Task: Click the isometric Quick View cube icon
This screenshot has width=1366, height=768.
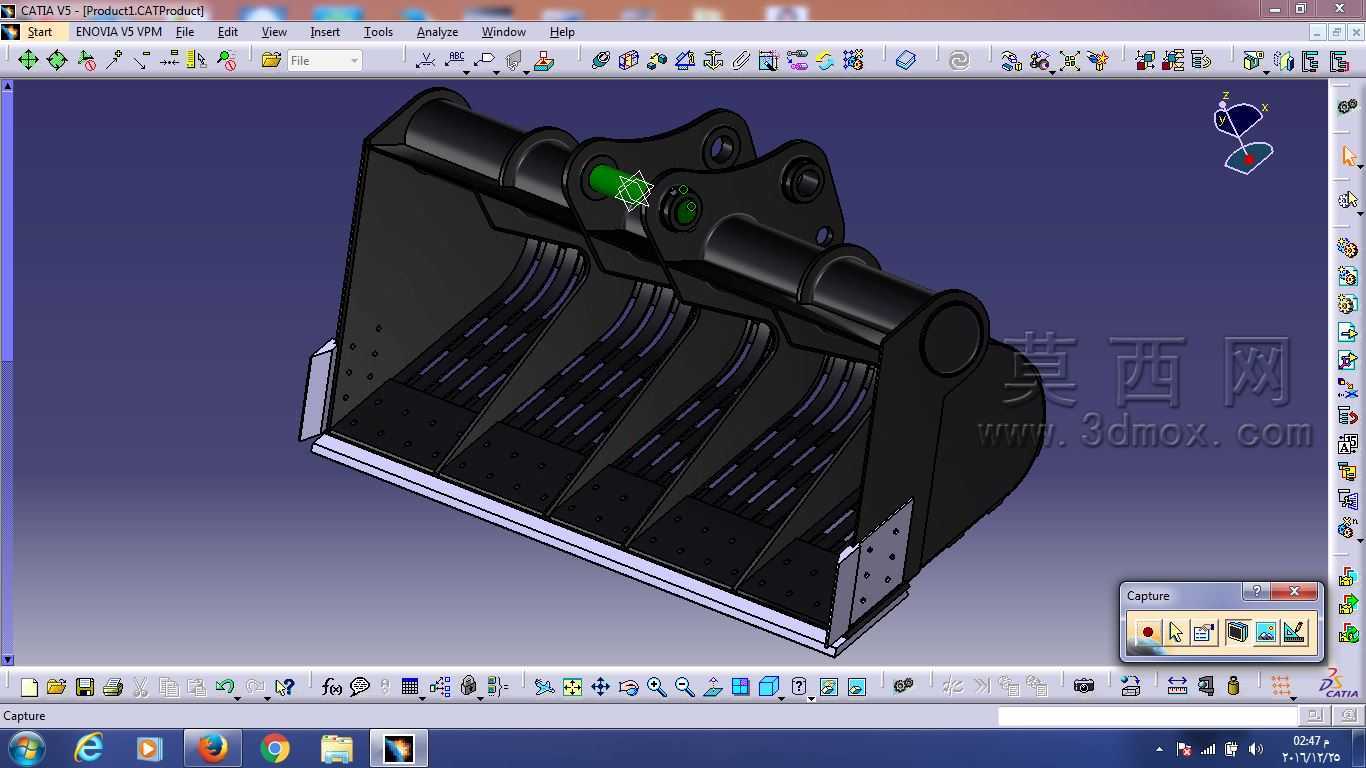Action: point(769,687)
